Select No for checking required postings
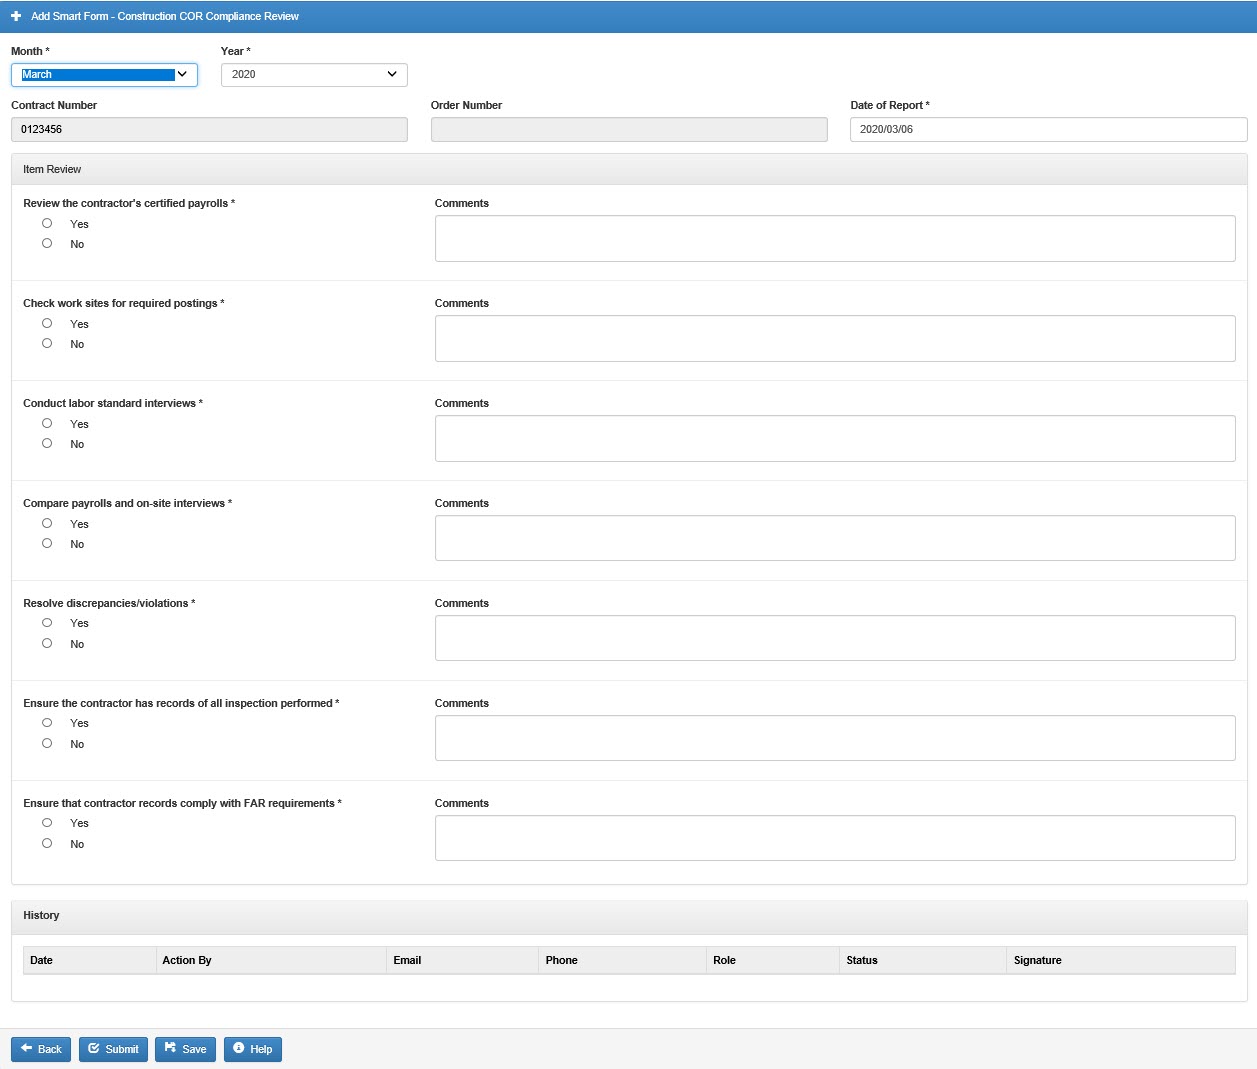1257x1069 pixels. click(47, 343)
